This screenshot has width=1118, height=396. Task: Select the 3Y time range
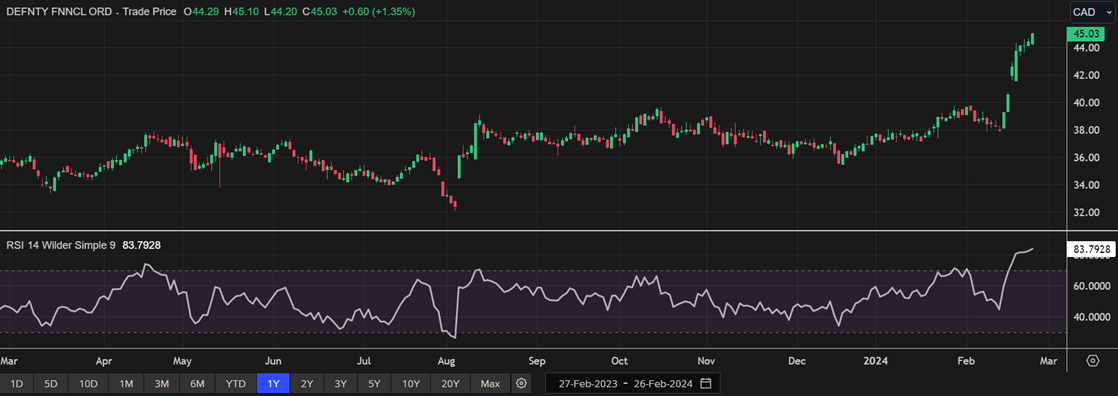(341, 384)
